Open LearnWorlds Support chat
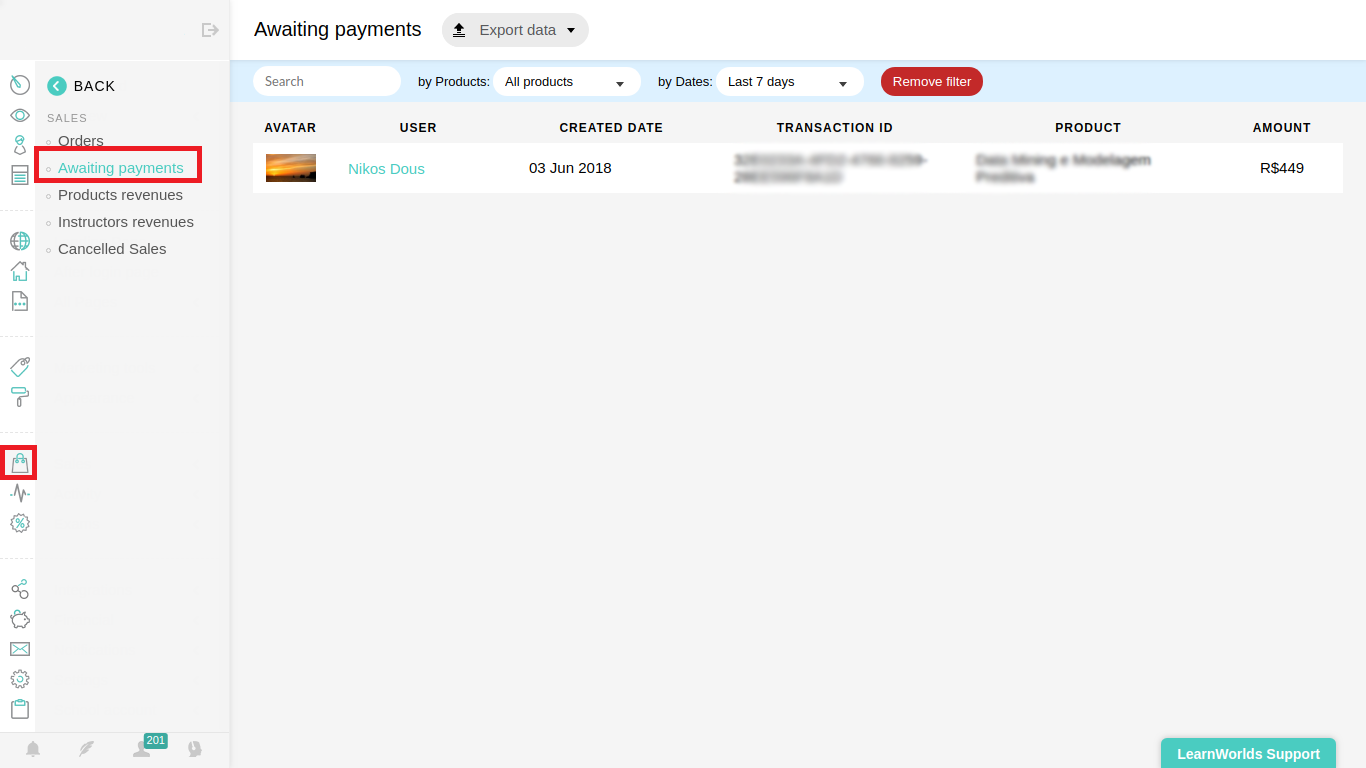 1248,753
